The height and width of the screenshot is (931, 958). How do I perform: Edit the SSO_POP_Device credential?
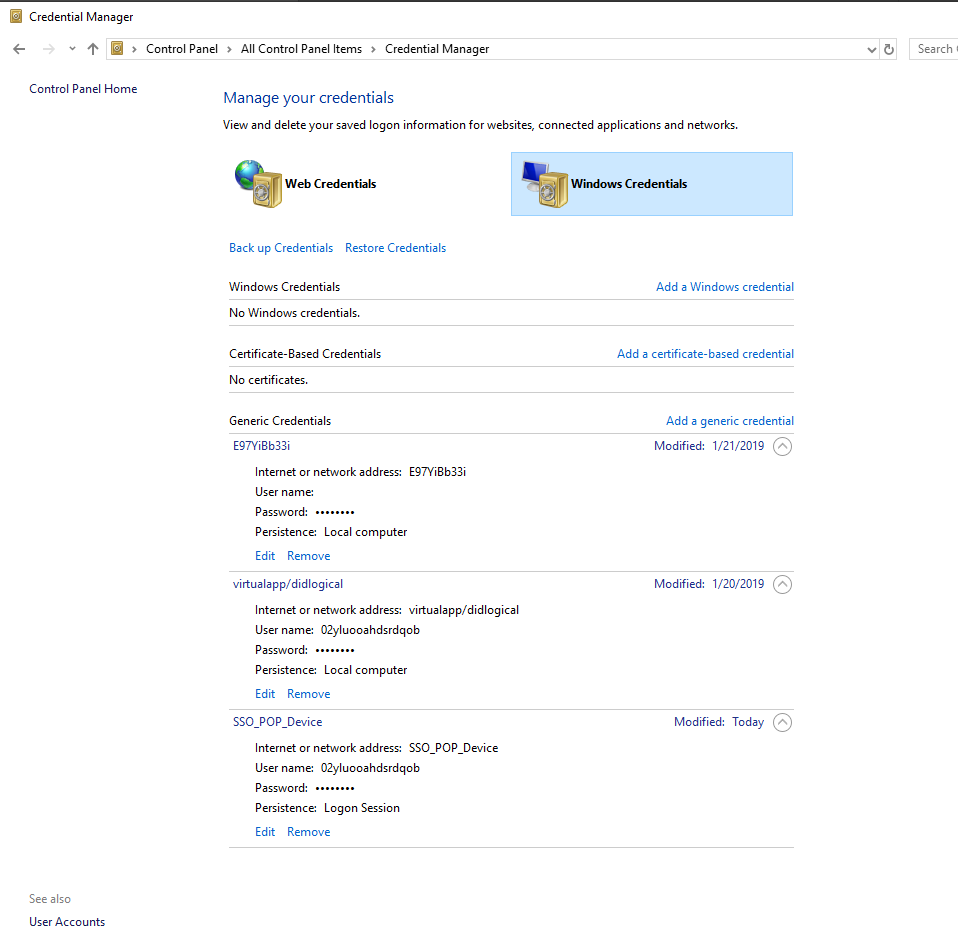[x=265, y=832]
